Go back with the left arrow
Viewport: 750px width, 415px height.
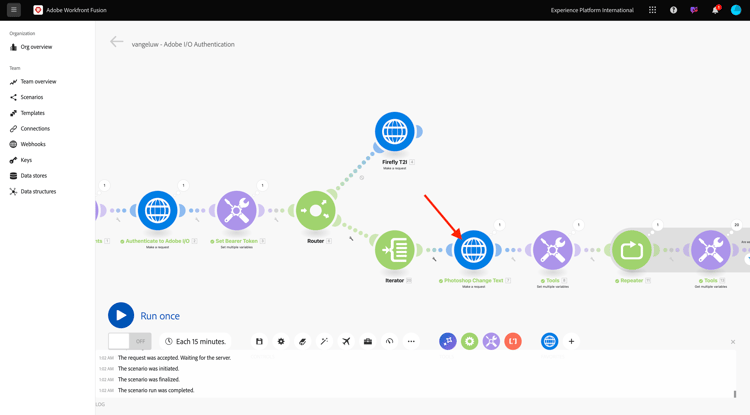click(x=117, y=42)
